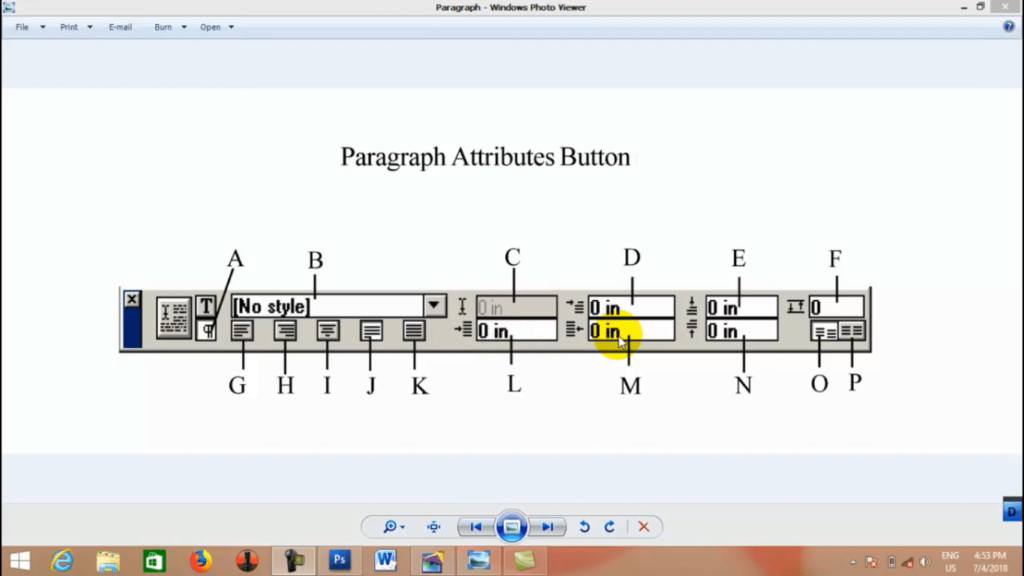Click the greyed field under label C

tap(516, 307)
